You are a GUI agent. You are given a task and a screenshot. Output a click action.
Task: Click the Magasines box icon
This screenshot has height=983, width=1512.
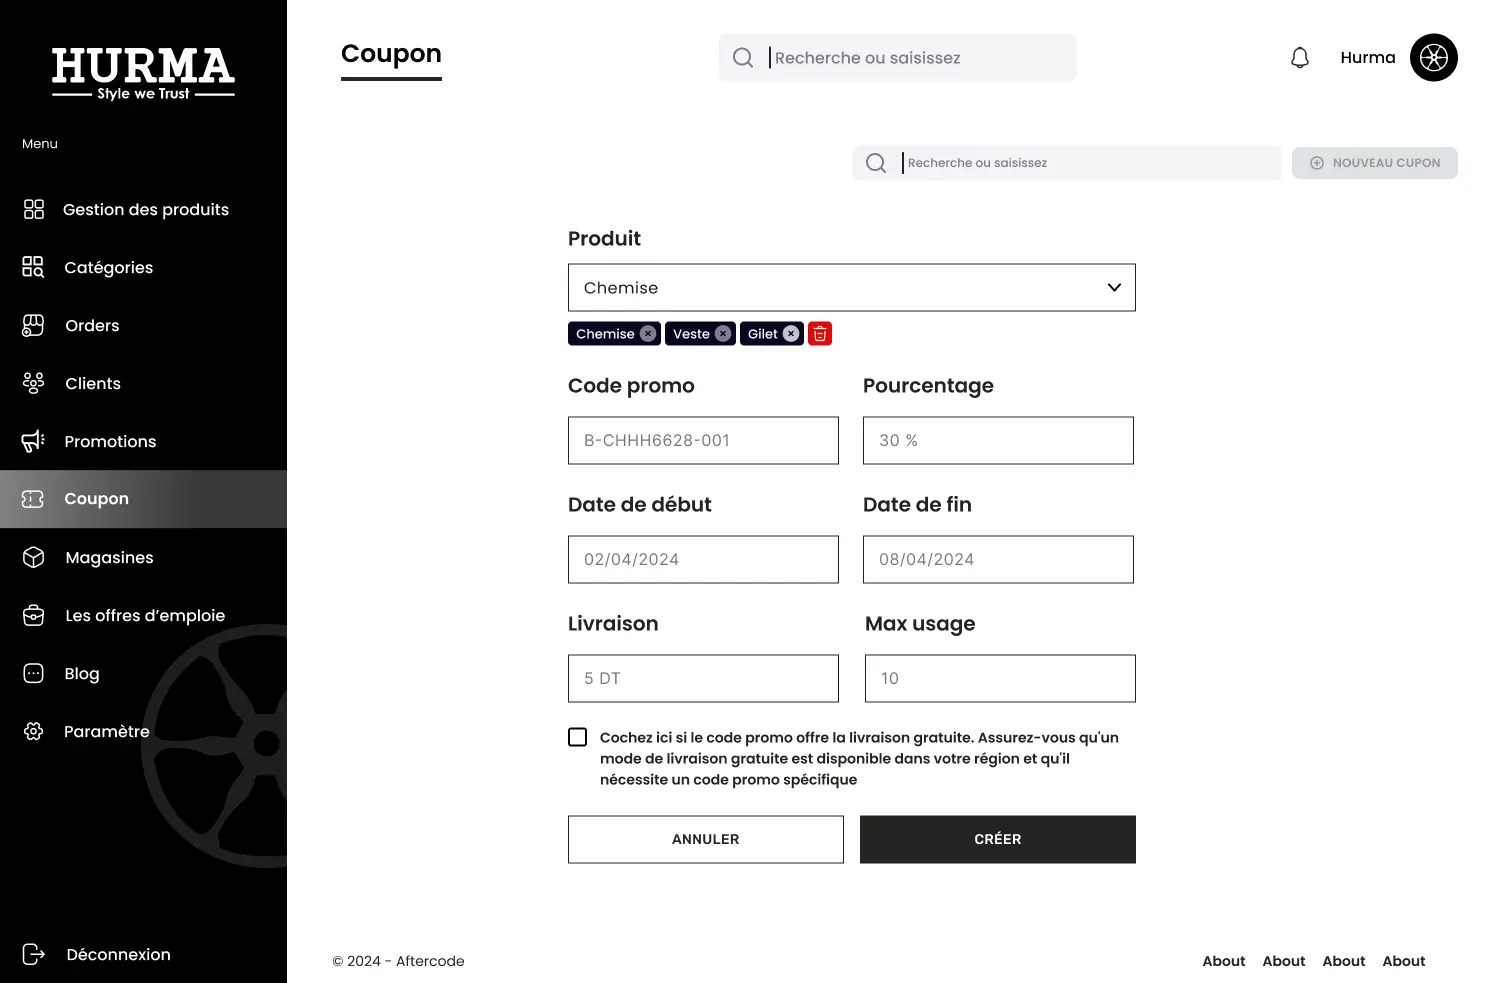(x=33, y=558)
